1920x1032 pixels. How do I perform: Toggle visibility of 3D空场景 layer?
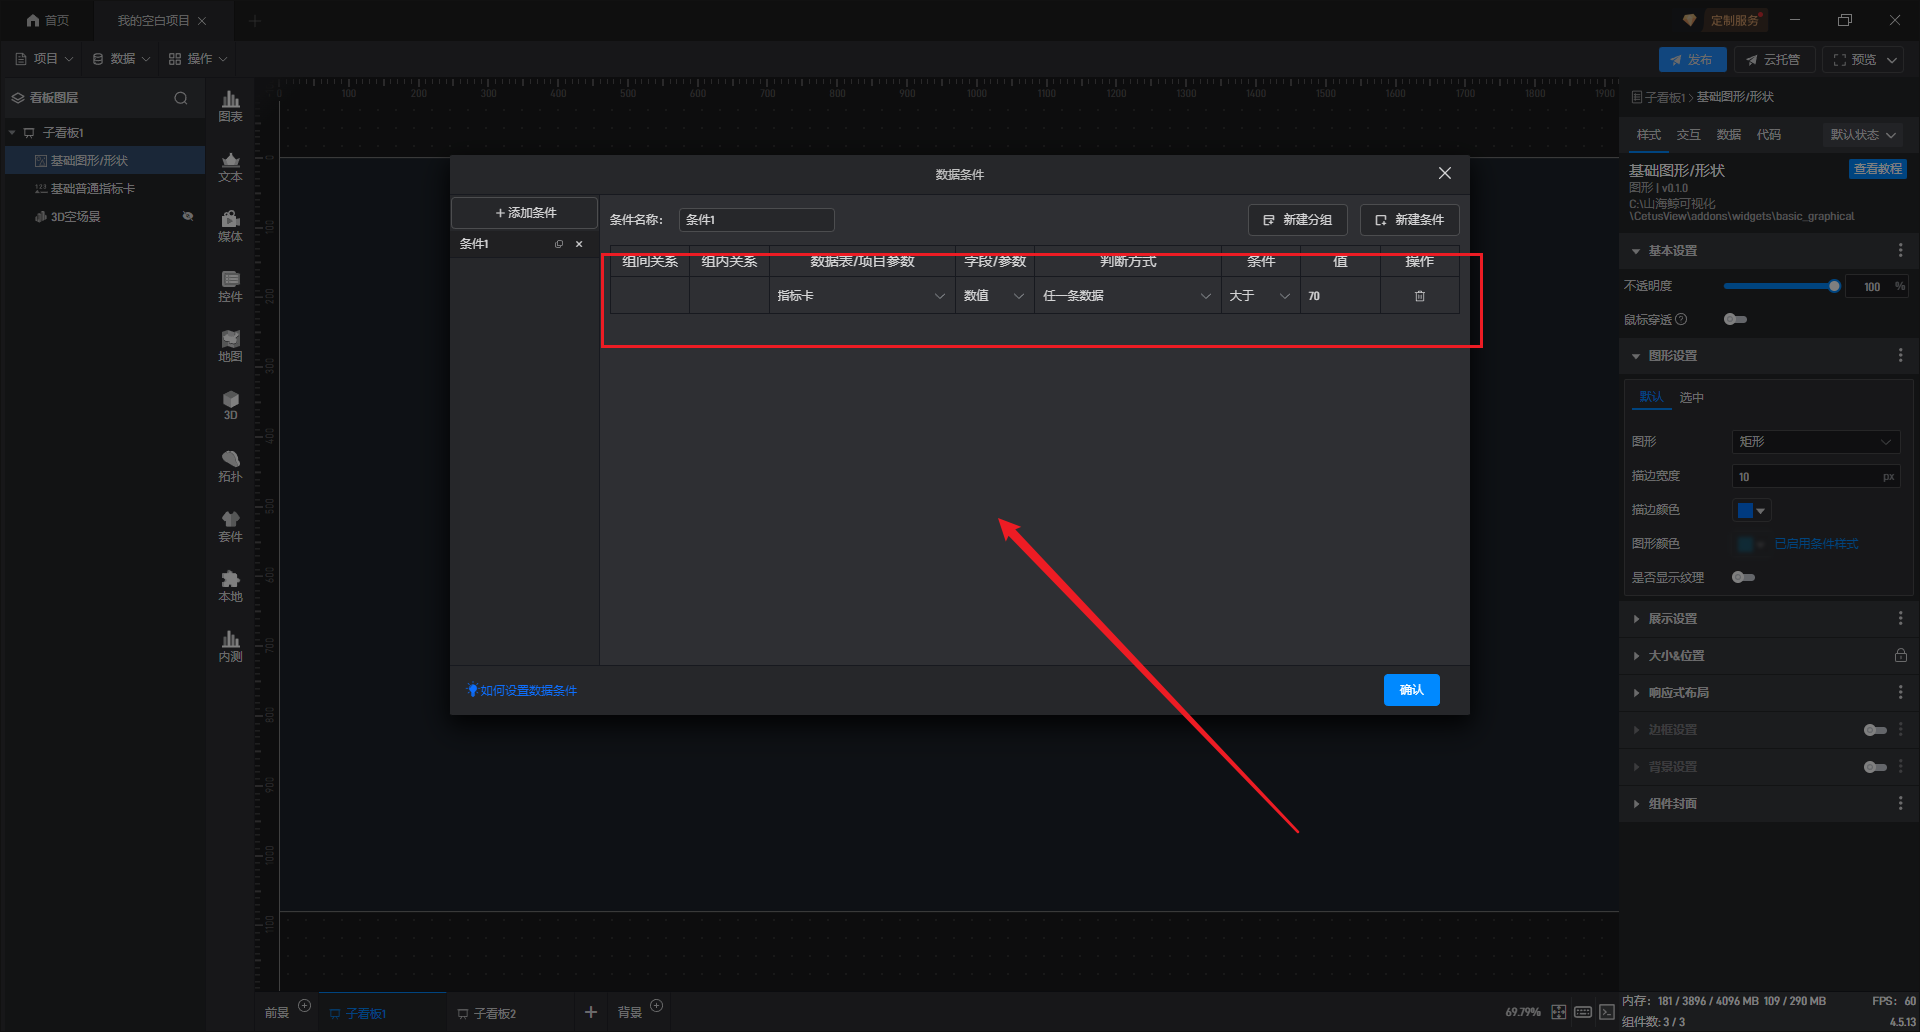point(187,216)
